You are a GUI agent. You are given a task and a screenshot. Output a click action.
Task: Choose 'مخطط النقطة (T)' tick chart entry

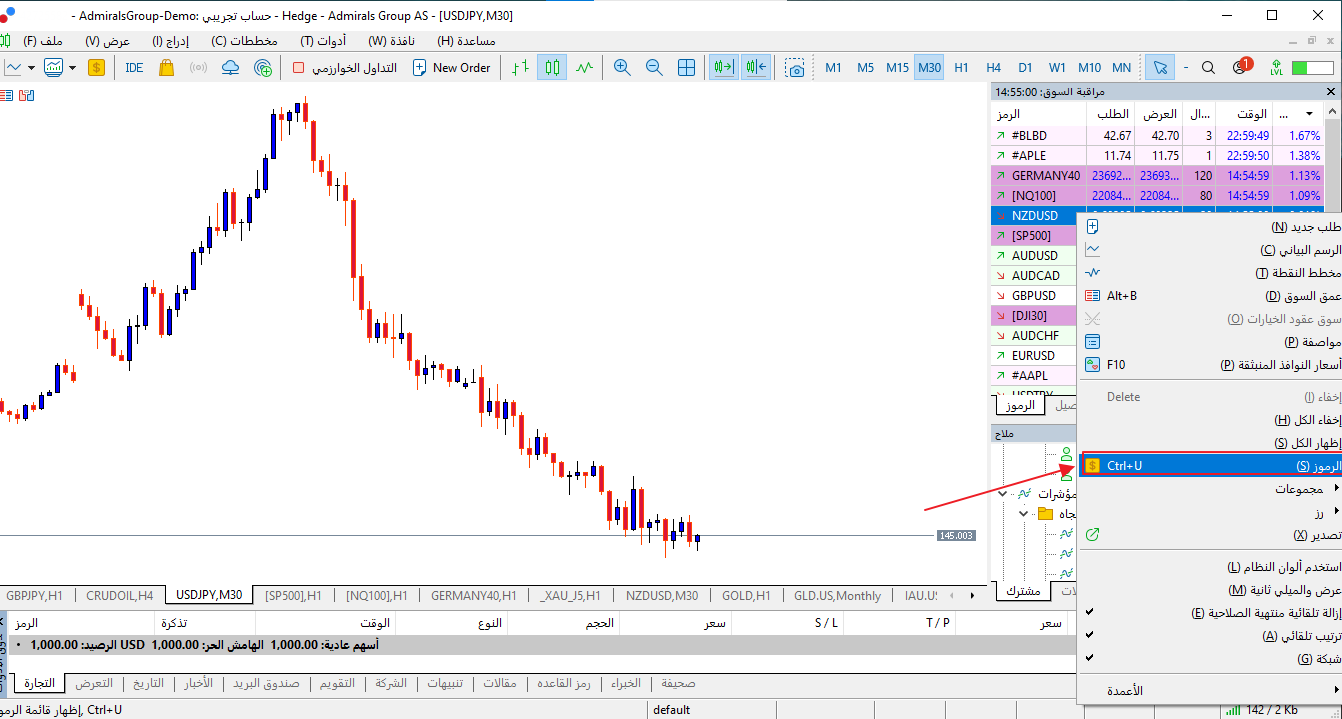1210,273
